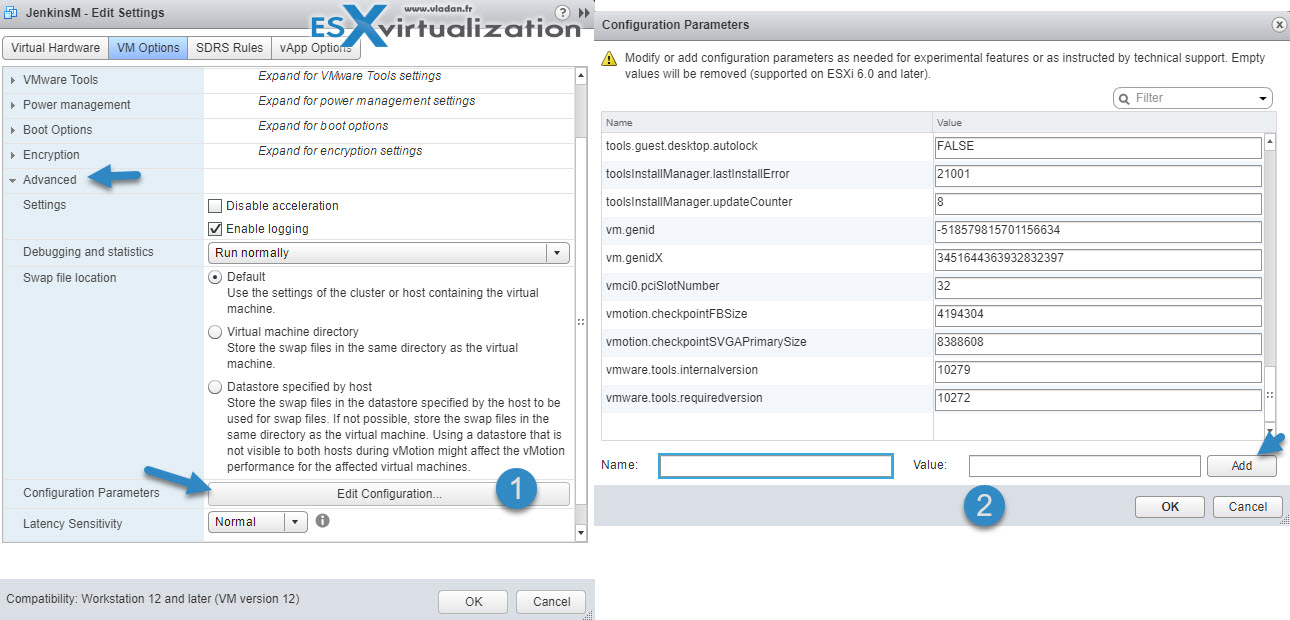Click Cancel in the Edit Settings dialog
Screen dimensions: 1290x620
tap(551, 601)
